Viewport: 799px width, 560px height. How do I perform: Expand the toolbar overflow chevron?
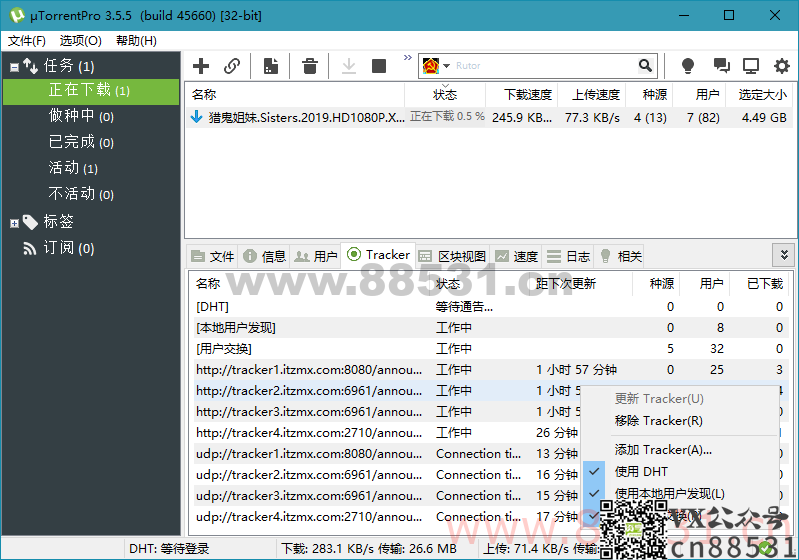408,57
